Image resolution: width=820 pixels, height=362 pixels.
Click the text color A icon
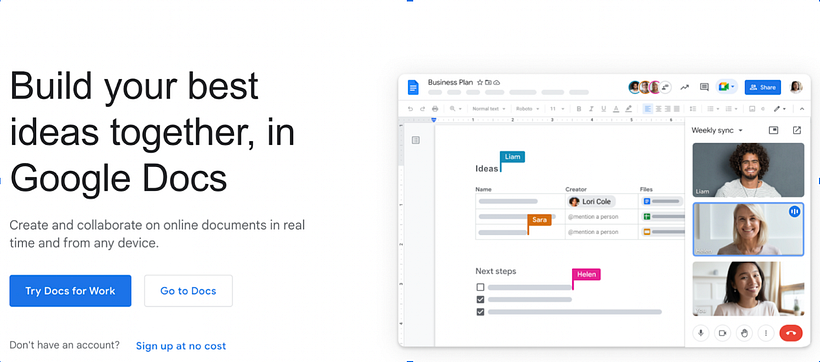click(x=616, y=109)
